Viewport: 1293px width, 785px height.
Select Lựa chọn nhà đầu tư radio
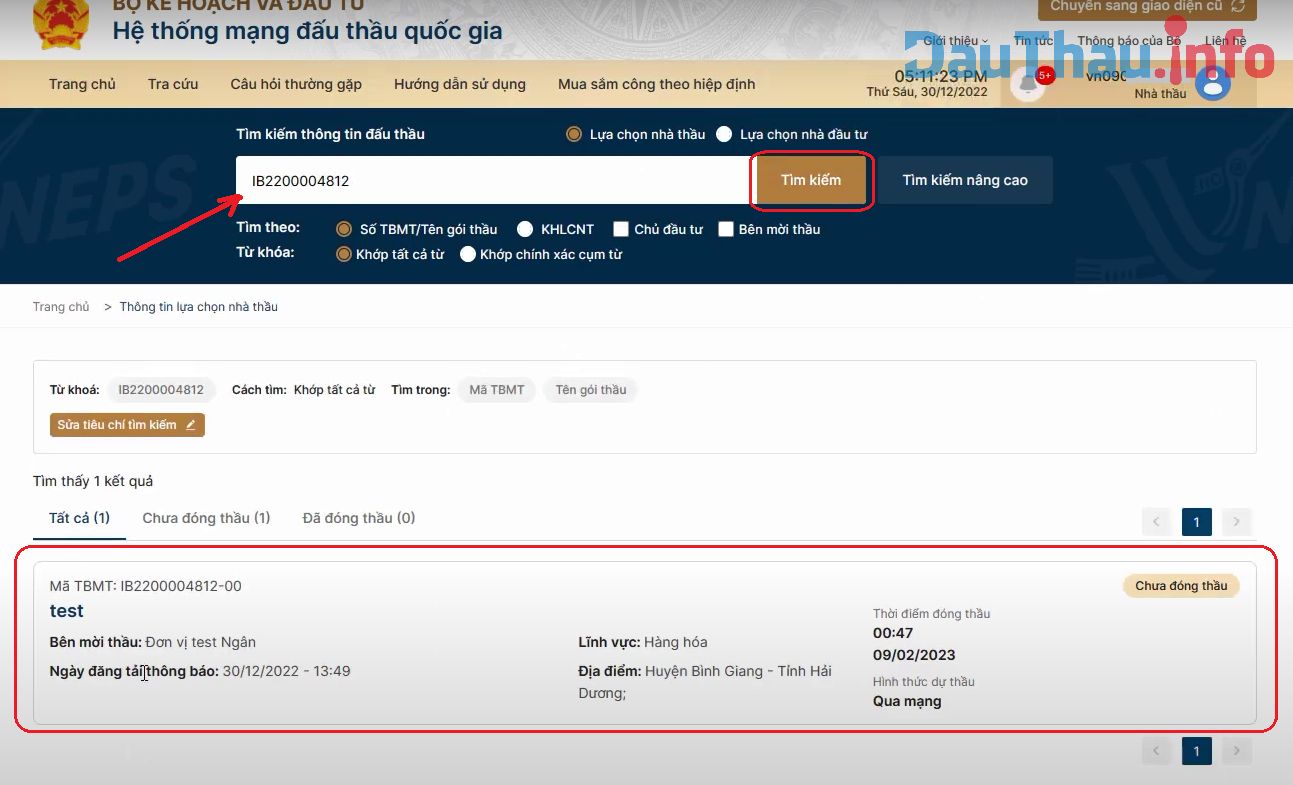coord(724,134)
